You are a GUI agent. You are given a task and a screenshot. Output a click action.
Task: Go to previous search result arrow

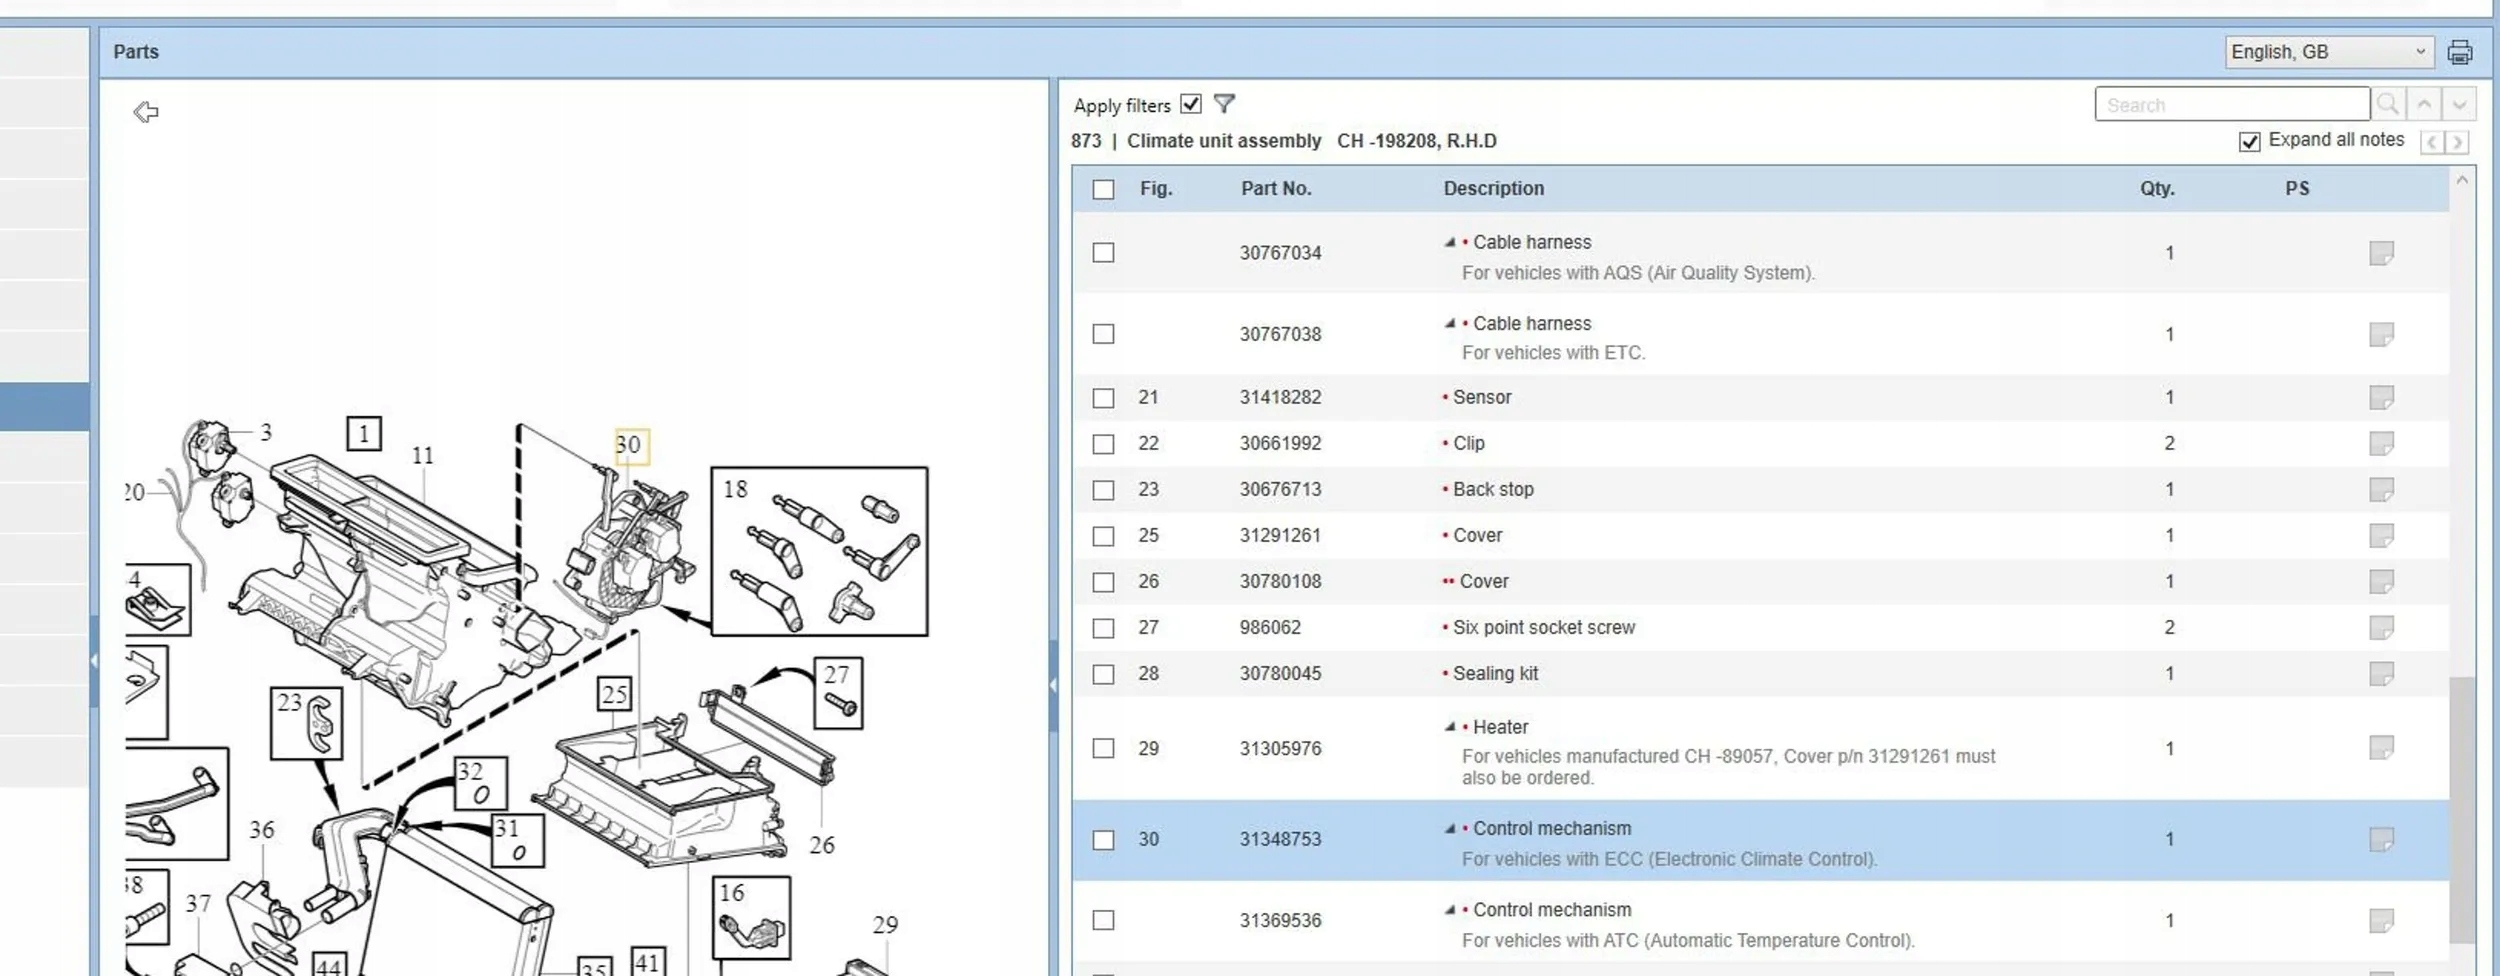2424,104
